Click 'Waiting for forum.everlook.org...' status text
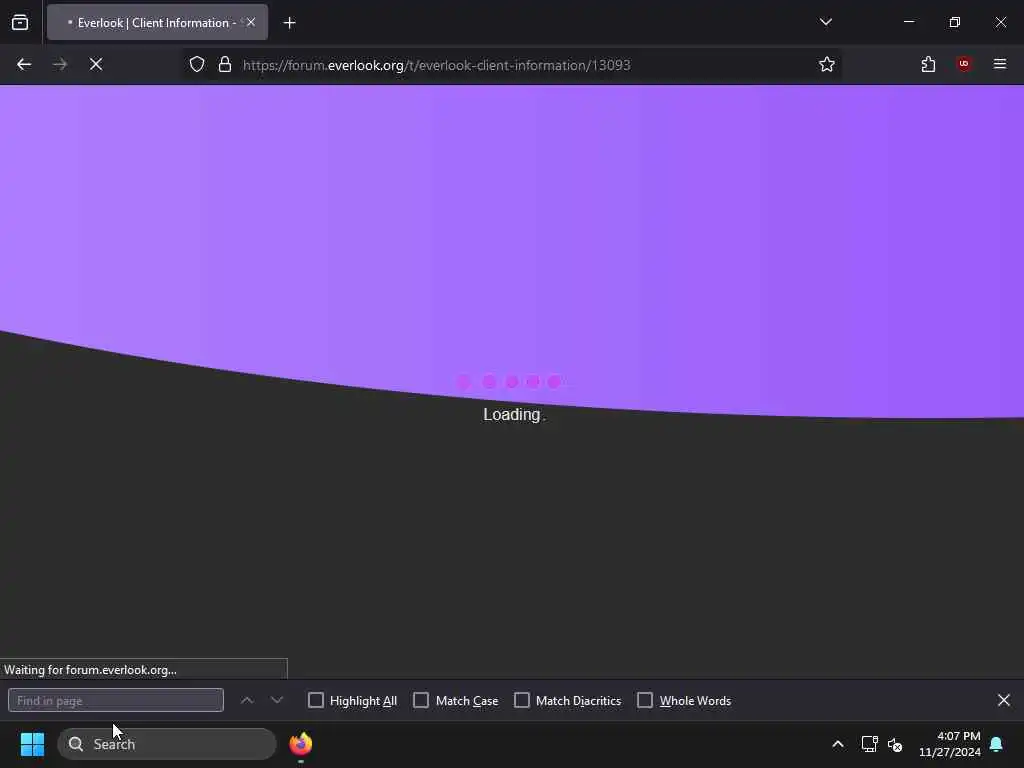Screen dimensions: 1024x768 tap(90, 669)
